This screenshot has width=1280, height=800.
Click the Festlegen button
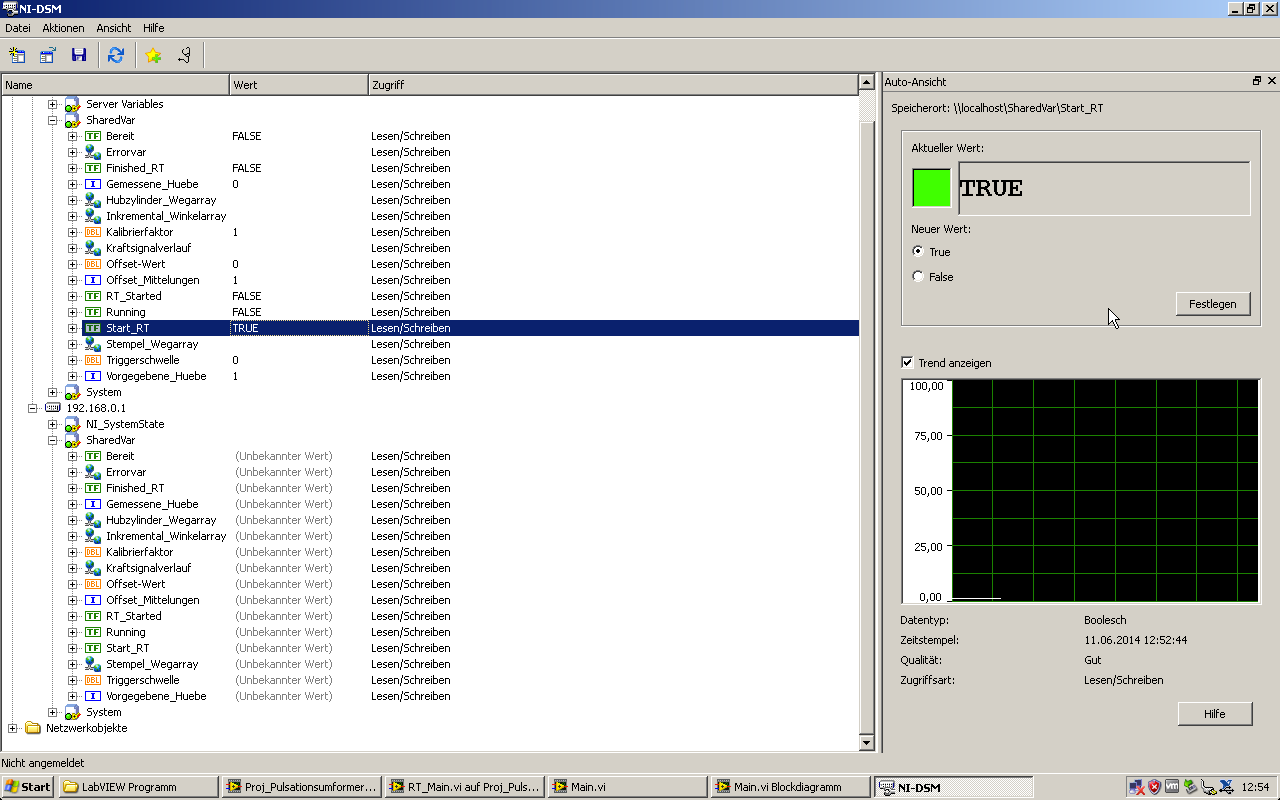point(1212,304)
